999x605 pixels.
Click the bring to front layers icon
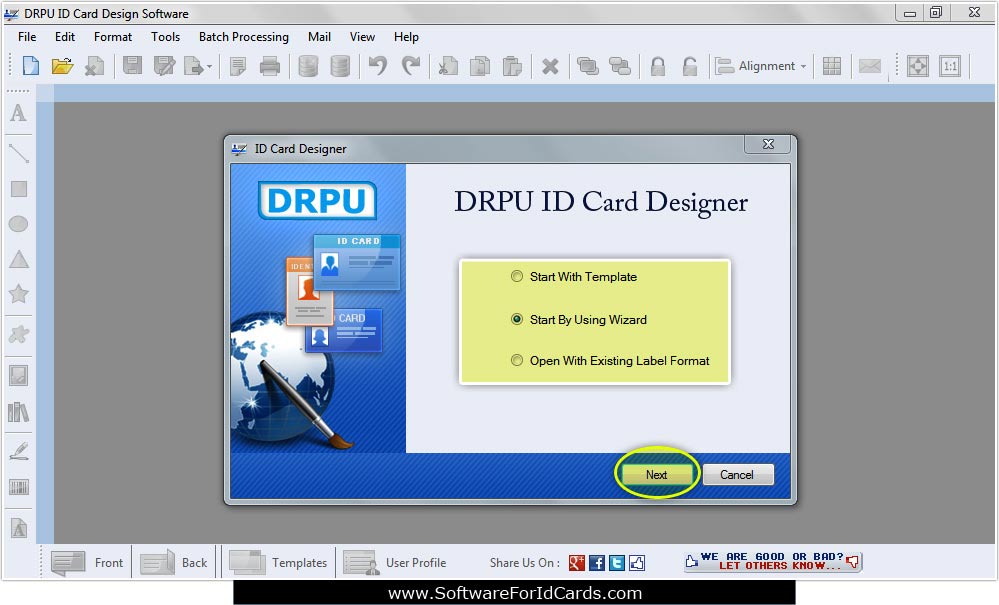pos(587,66)
